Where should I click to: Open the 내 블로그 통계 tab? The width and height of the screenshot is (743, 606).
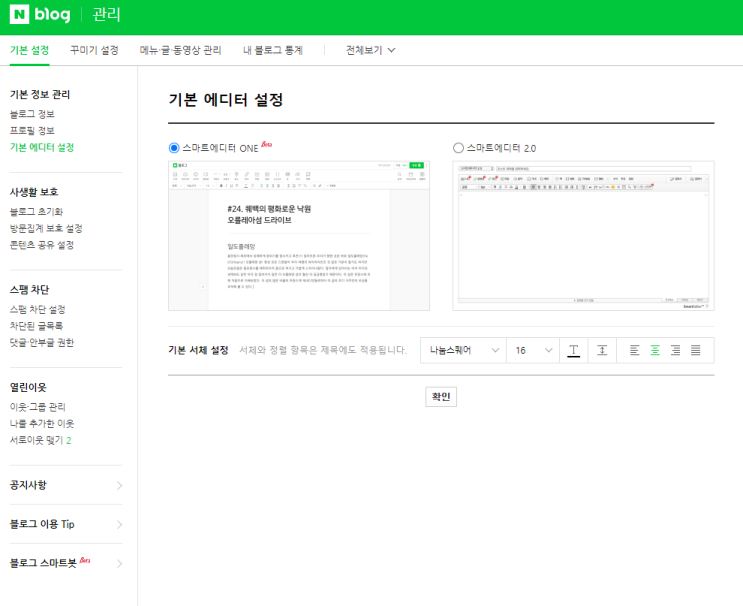pyautogui.click(x=273, y=50)
